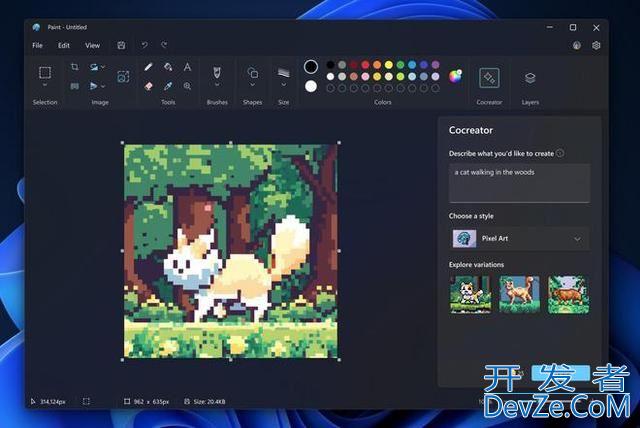
Task: Click the line Size icon
Action: click(x=284, y=73)
